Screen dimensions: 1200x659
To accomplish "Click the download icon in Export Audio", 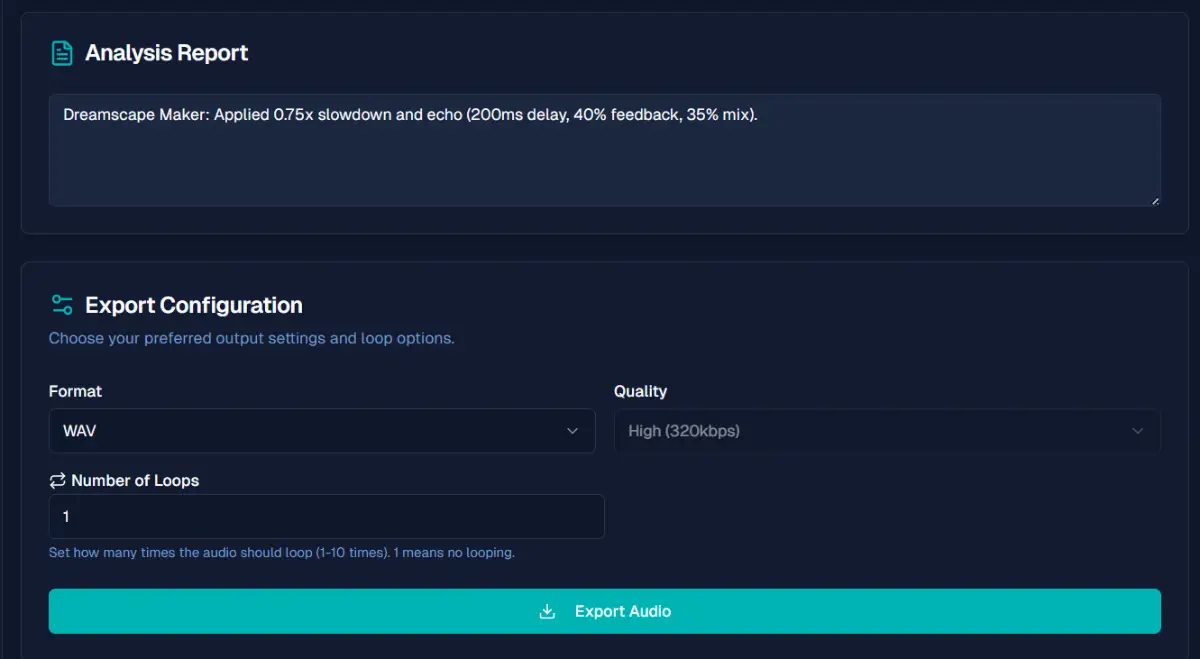I will (x=547, y=611).
